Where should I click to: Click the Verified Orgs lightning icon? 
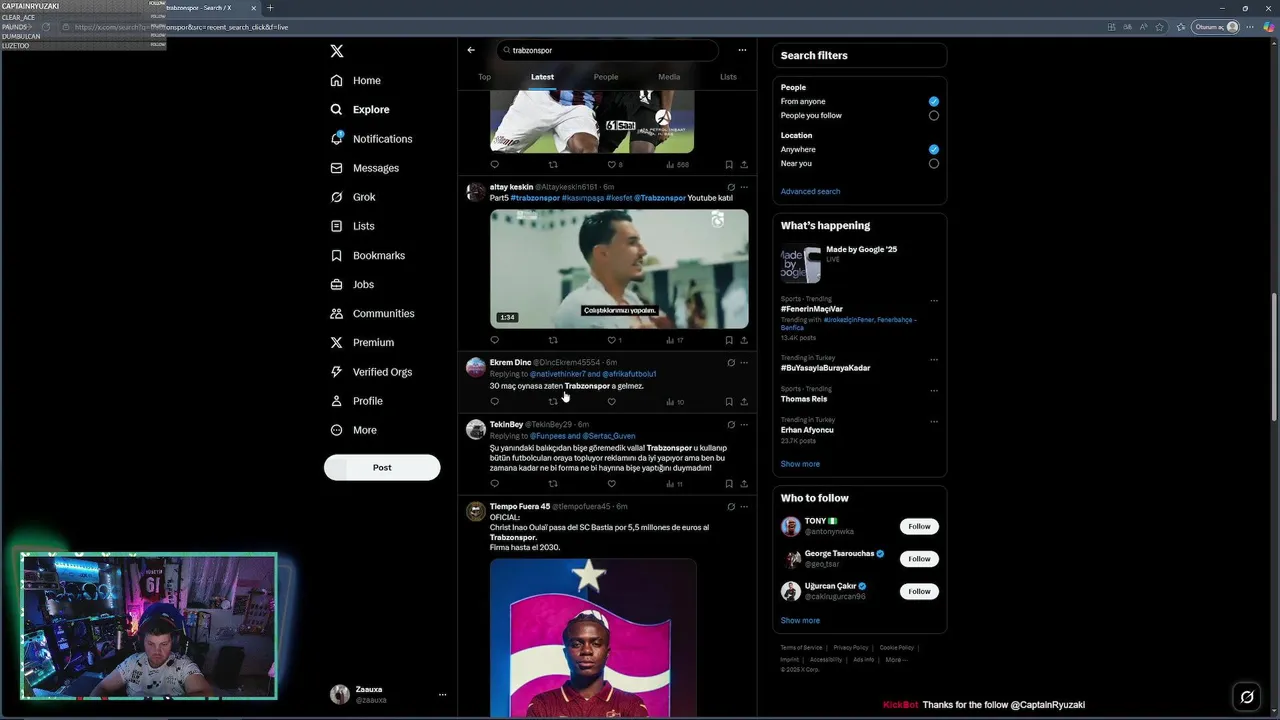click(x=337, y=371)
